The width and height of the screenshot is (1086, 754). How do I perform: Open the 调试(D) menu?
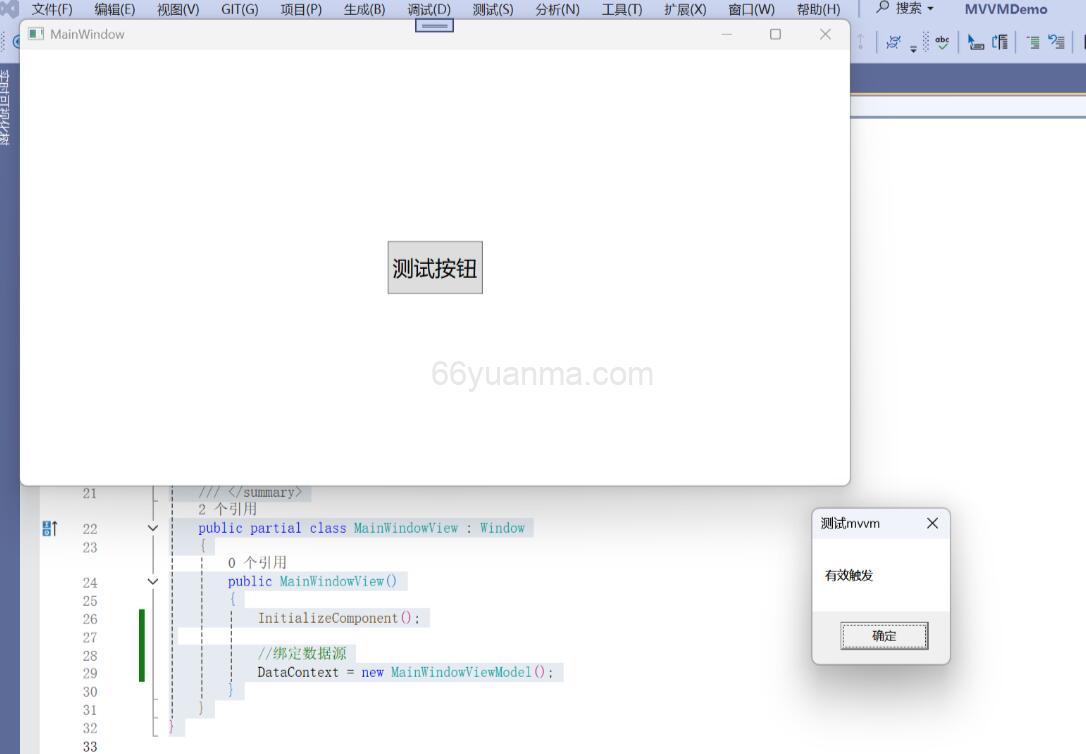[x=428, y=9]
